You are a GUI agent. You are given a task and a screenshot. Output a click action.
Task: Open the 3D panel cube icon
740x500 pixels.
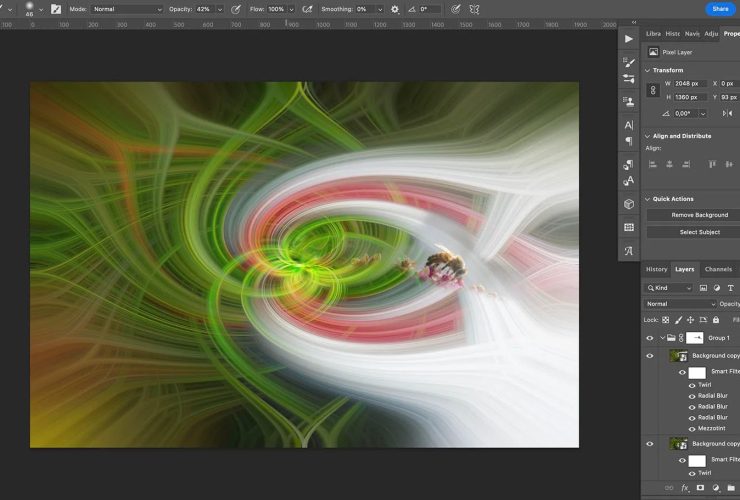pos(628,204)
